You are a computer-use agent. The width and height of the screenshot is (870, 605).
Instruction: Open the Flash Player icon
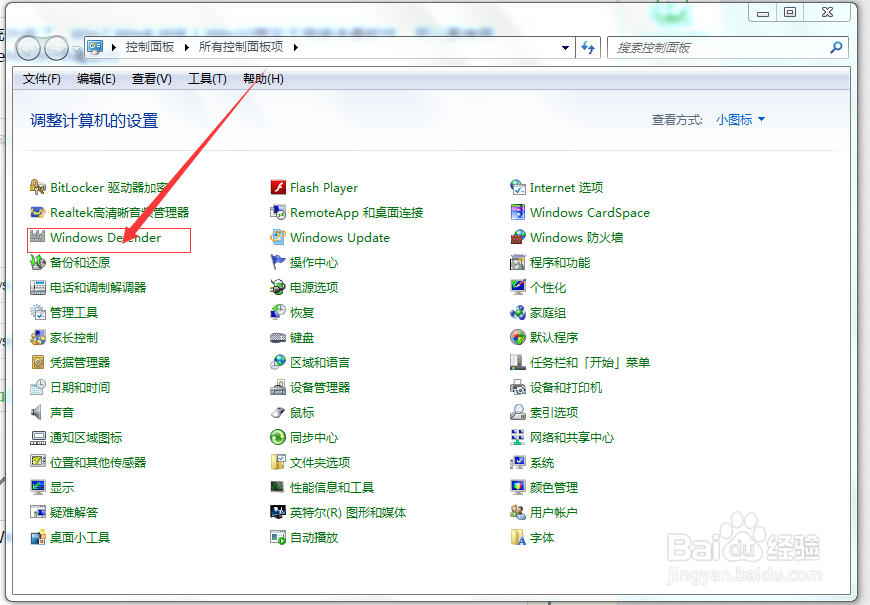278,188
